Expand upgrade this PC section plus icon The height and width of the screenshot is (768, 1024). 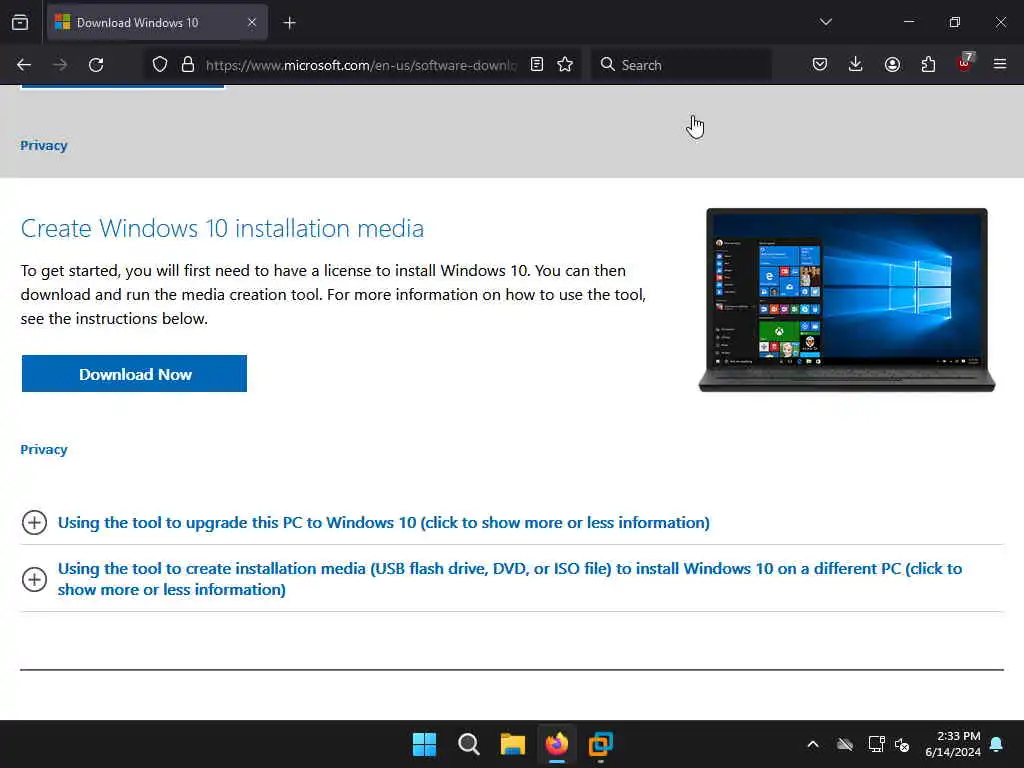[35, 522]
